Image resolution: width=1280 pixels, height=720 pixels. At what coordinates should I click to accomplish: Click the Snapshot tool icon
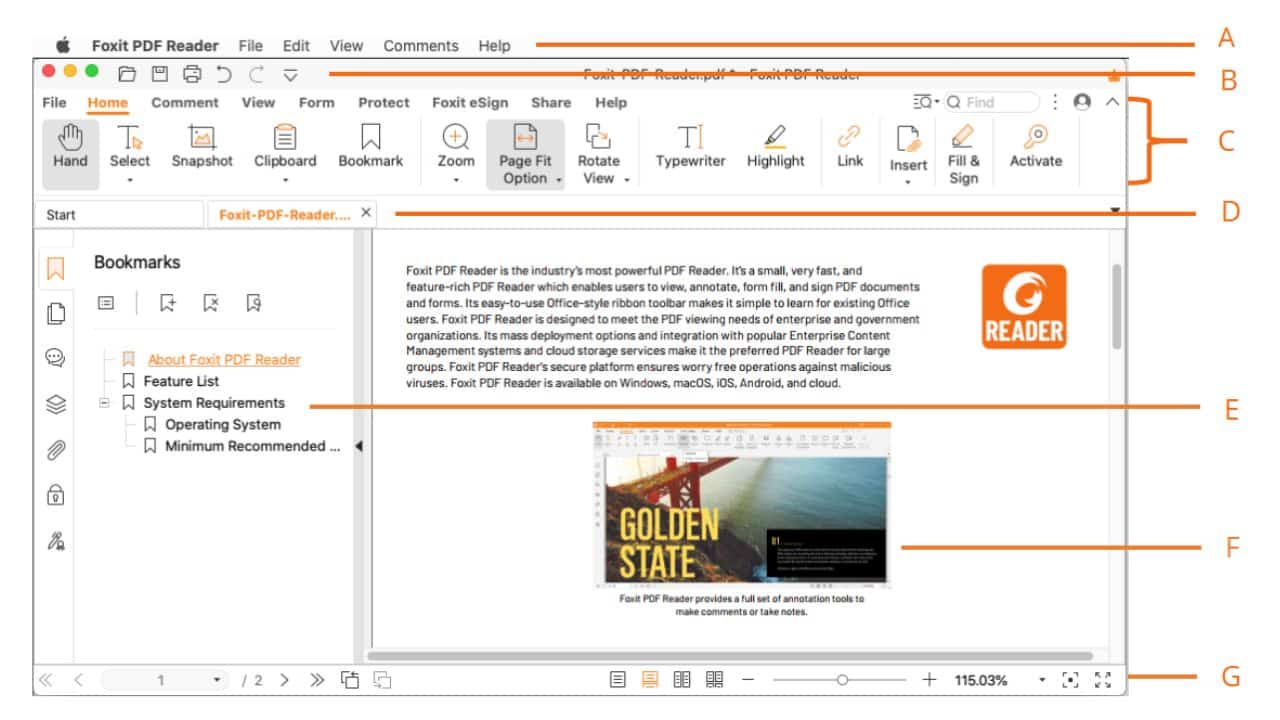[x=202, y=138]
